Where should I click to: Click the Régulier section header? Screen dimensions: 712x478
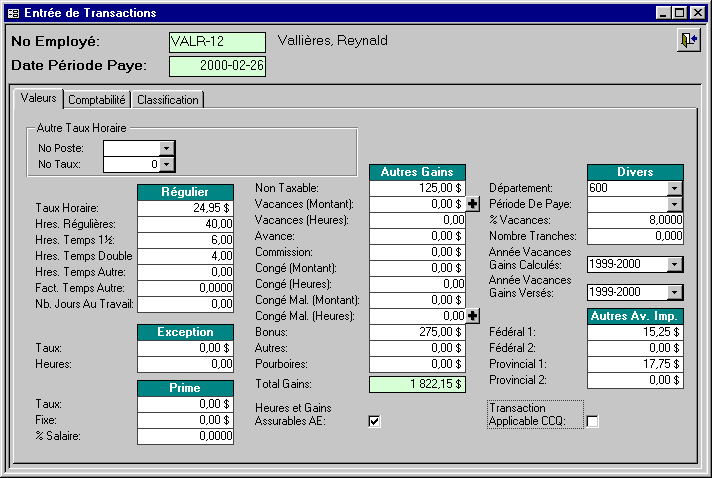pos(185,192)
